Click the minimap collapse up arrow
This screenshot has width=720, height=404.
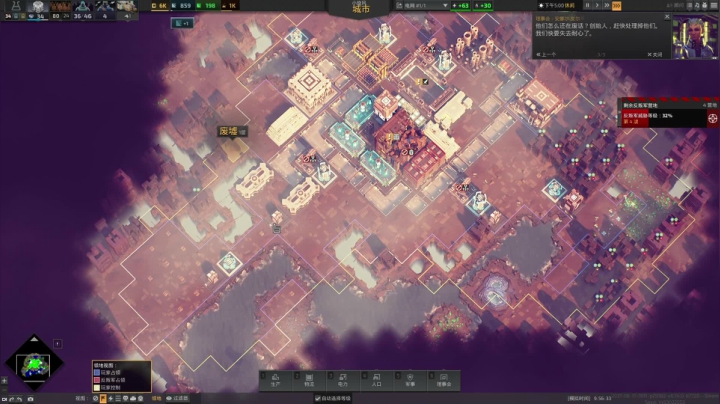click(34, 339)
